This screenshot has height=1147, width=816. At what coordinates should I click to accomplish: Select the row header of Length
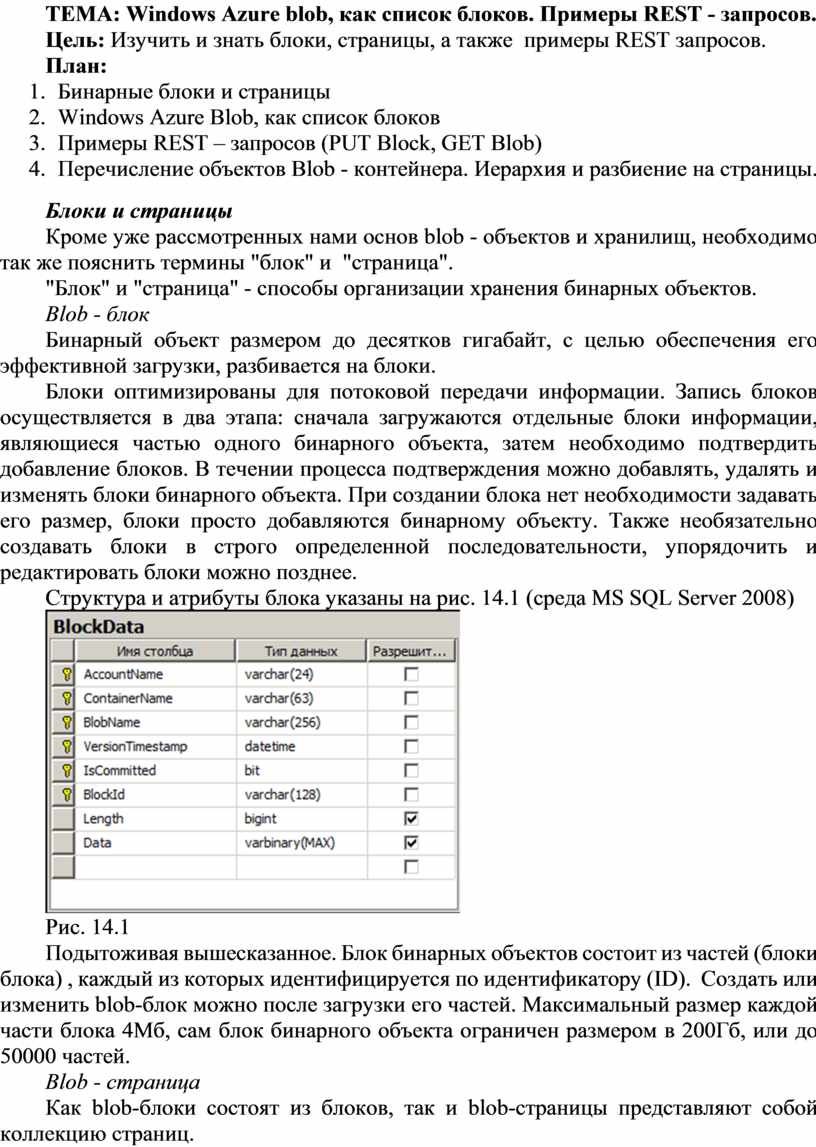(x=64, y=819)
